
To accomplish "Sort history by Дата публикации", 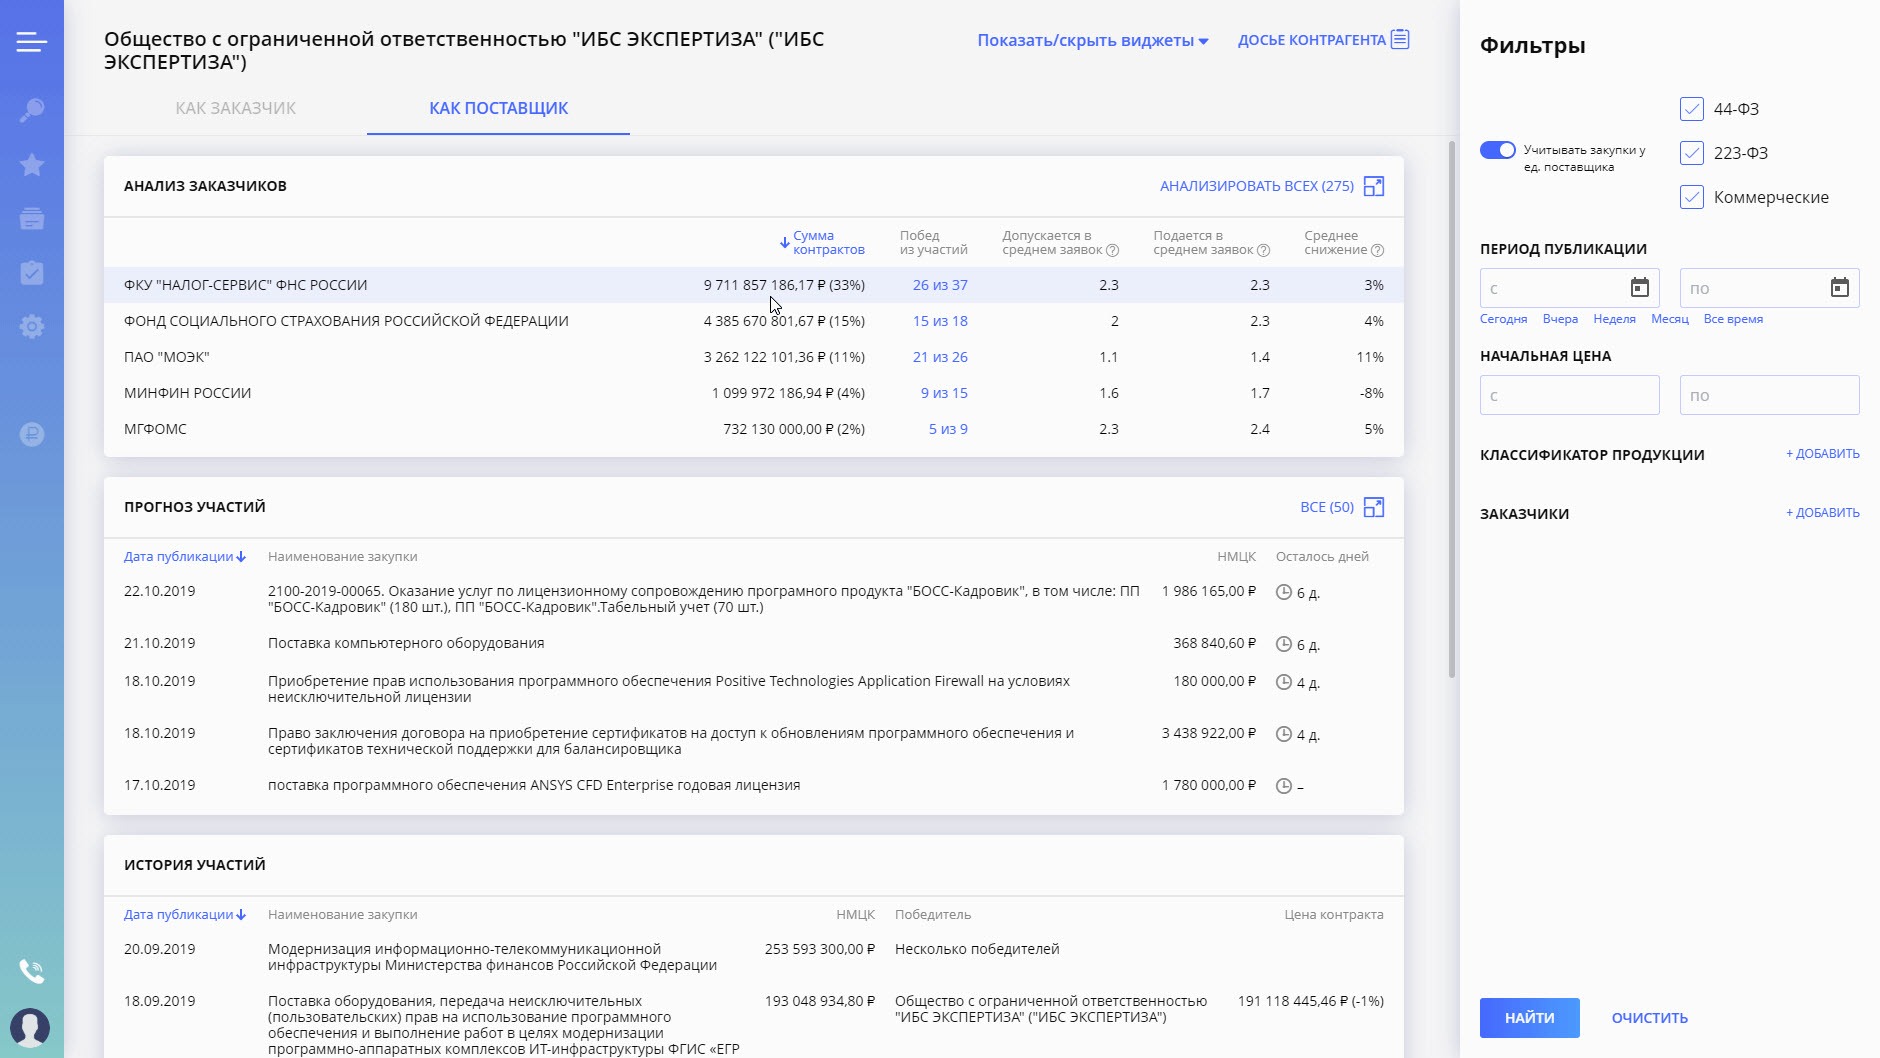I will (185, 915).
